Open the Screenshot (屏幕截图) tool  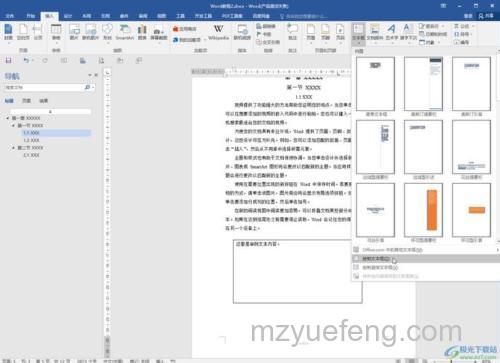coord(159,33)
